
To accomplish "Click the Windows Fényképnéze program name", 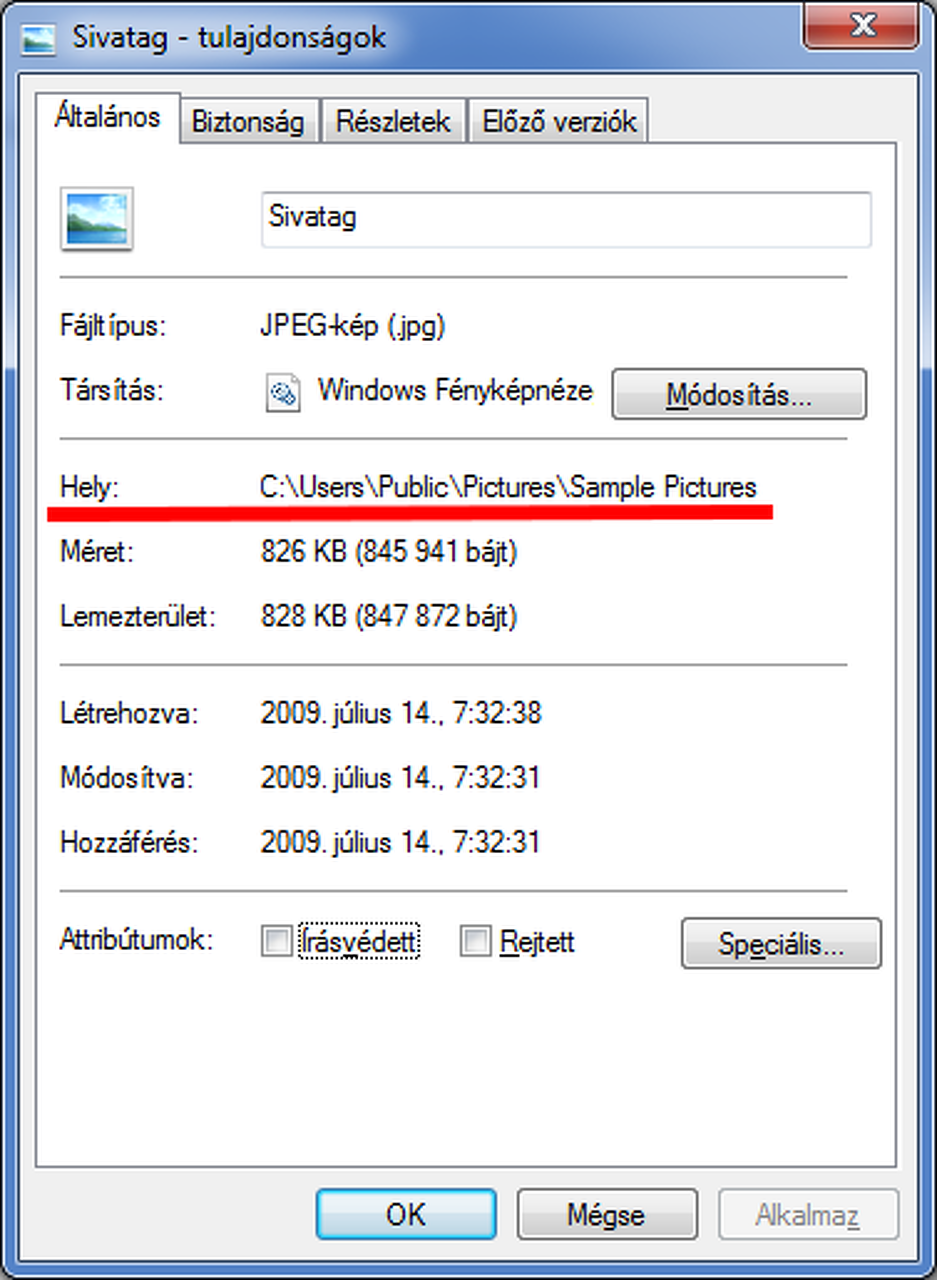I will point(455,390).
